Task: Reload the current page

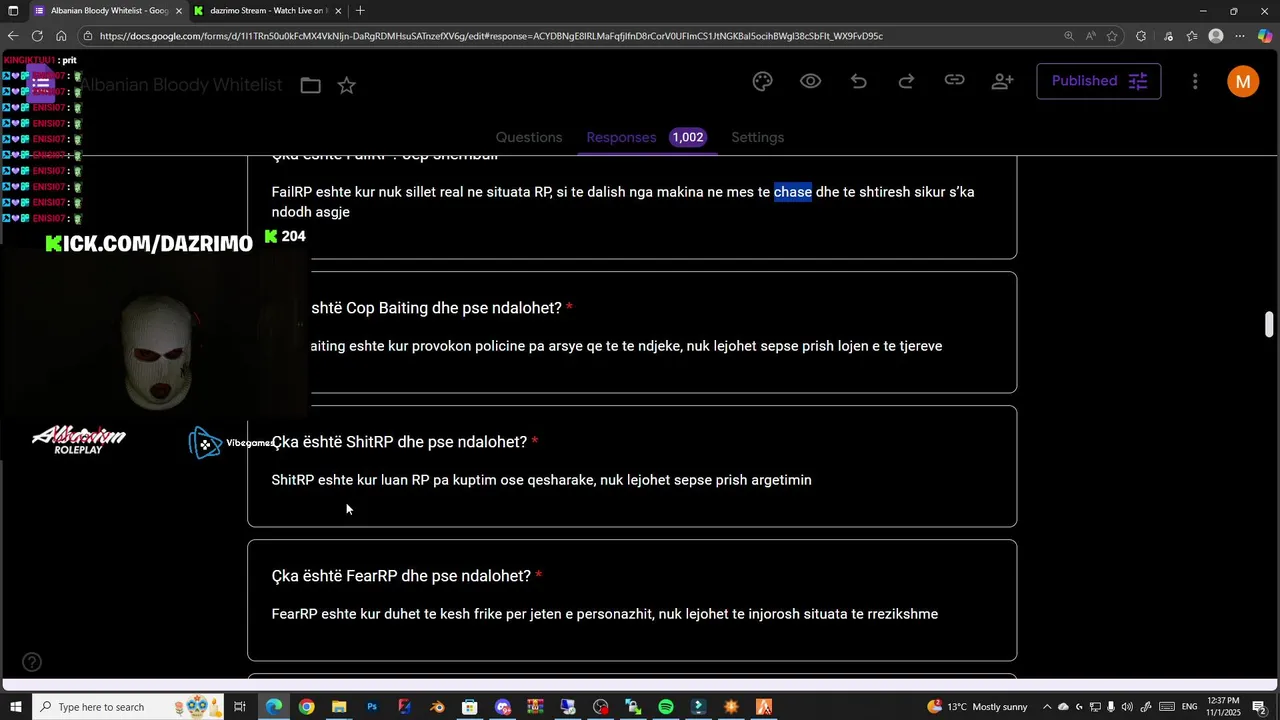Action: (37, 36)
